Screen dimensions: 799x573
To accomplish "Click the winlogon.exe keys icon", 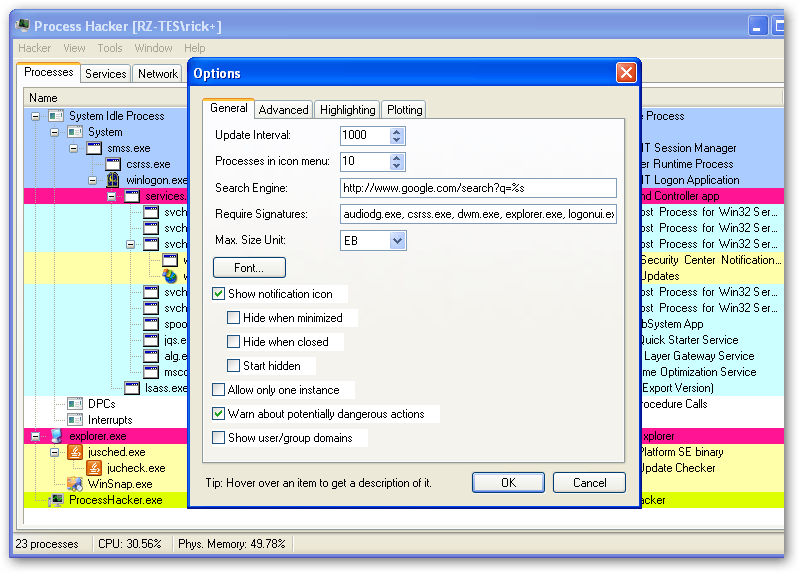I will coord(113,180).
